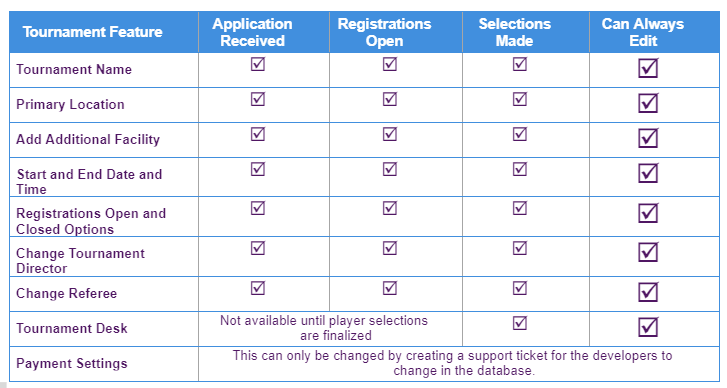Click Change Tournament Director Registrations Open checkbox
This screenshot has height=388, width=727.
click(389, 248)
